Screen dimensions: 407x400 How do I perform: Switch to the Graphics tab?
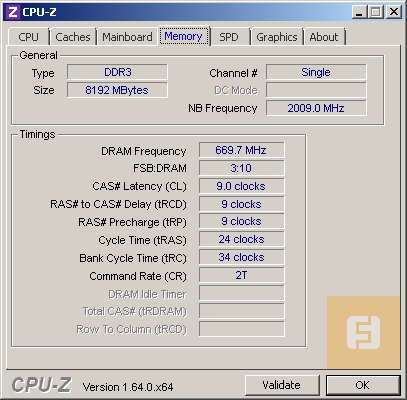[277, 37]
